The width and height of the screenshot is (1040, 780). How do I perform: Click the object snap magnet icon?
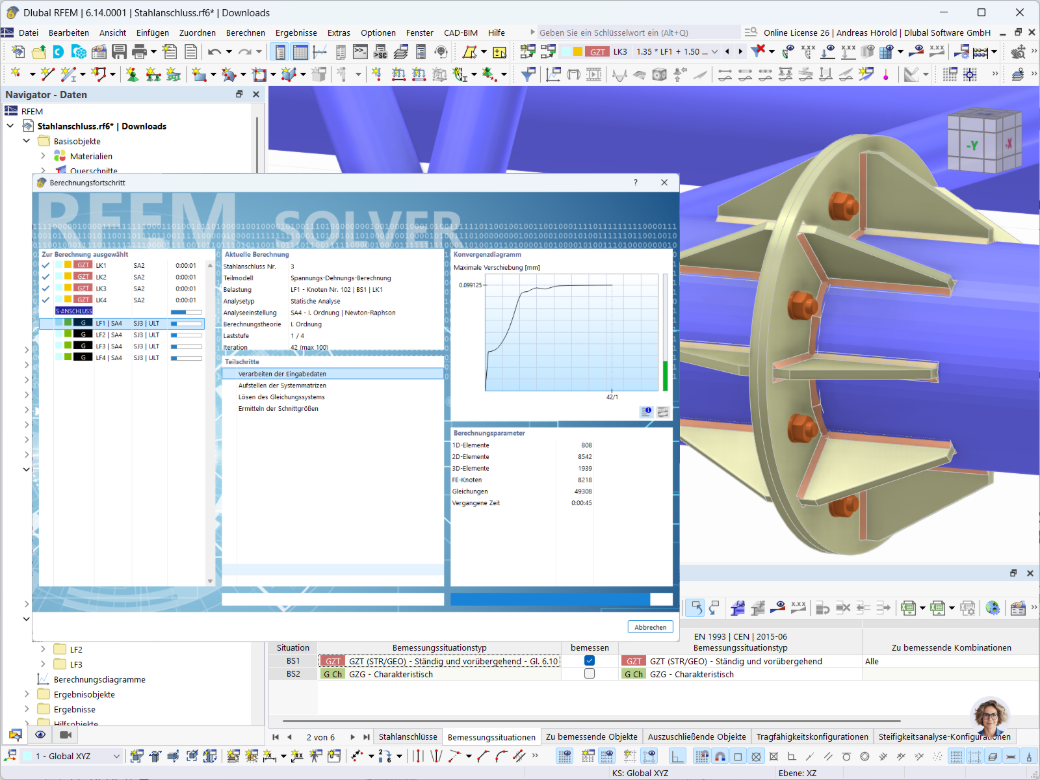tap(720, 755)
